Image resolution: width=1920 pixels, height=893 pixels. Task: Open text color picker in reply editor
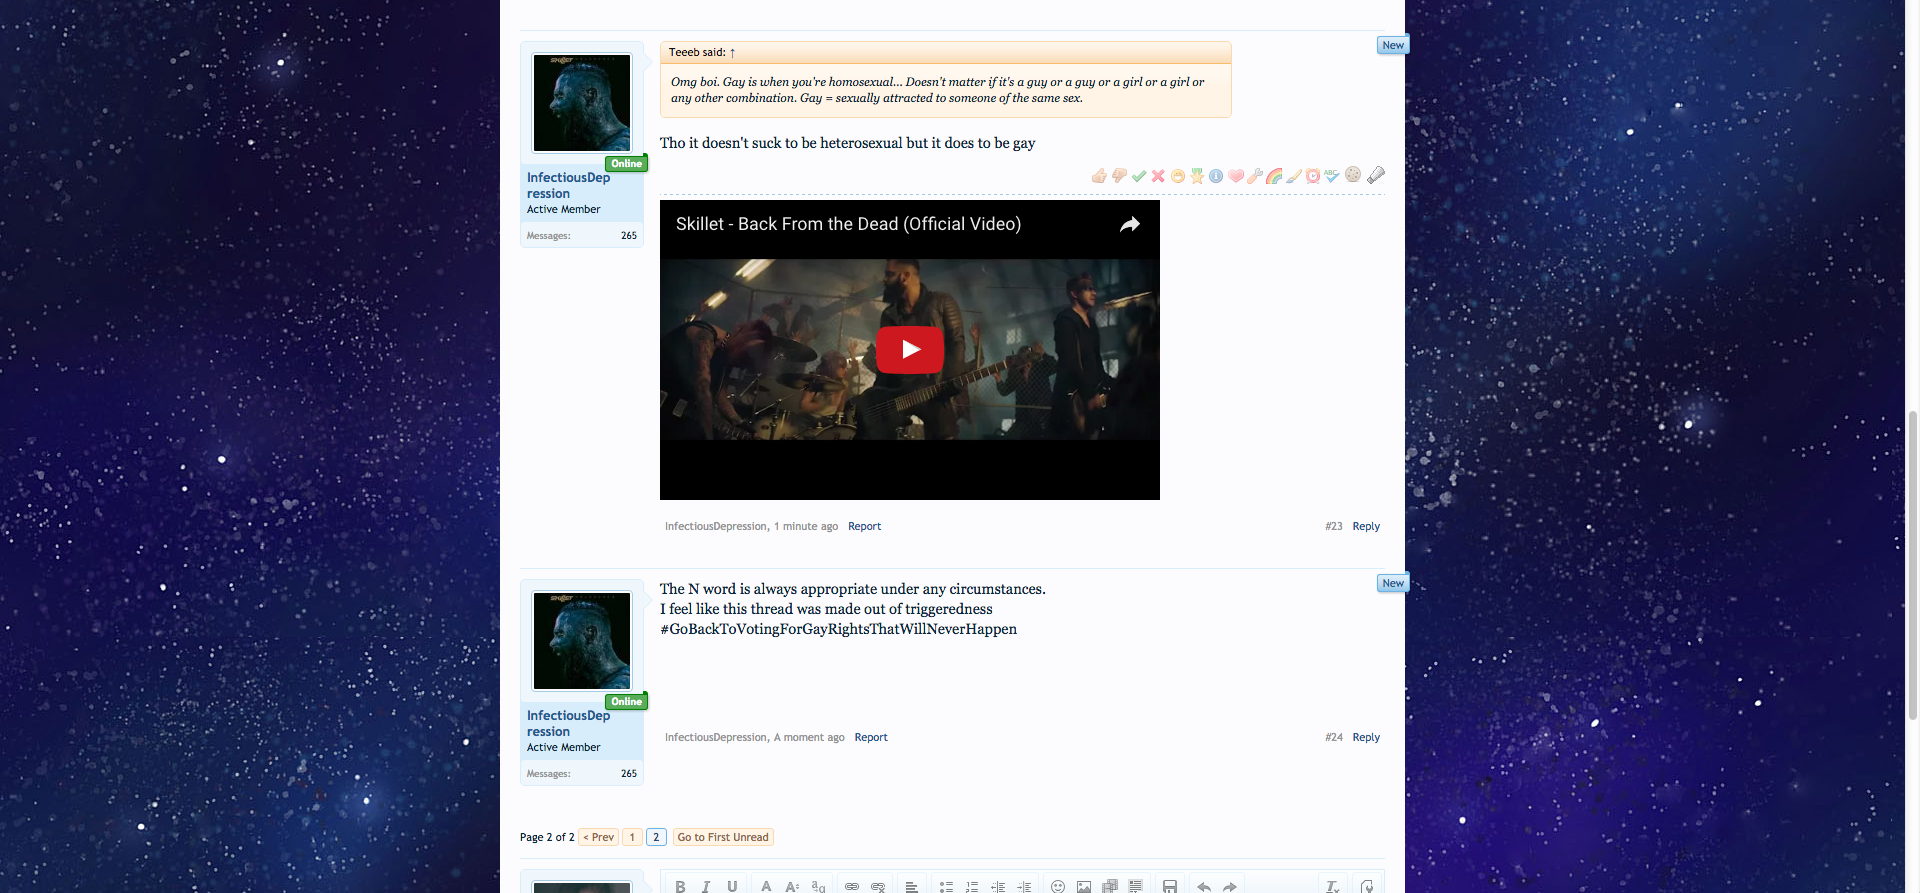[766, 886]
